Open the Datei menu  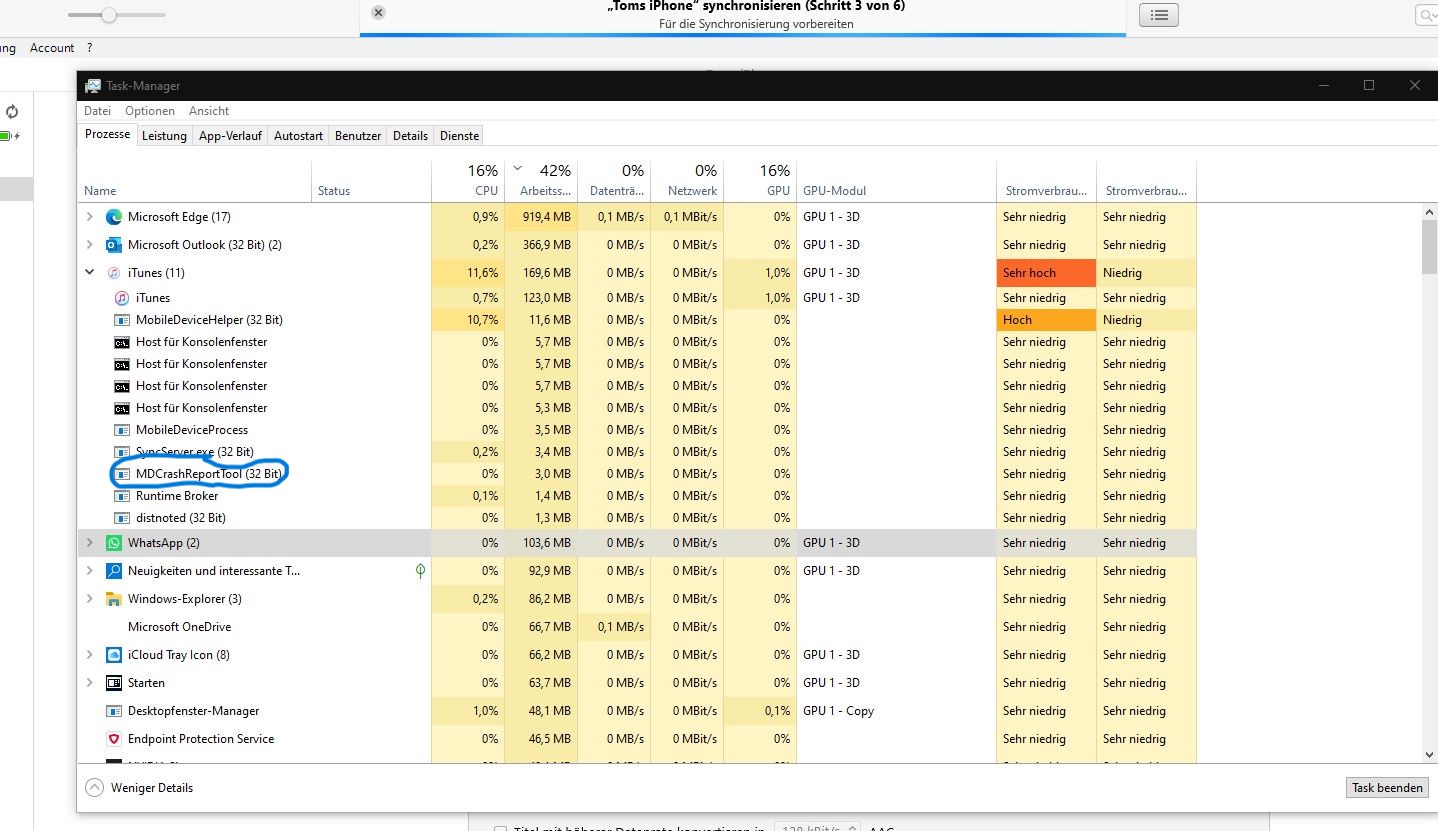click(97, 111)
